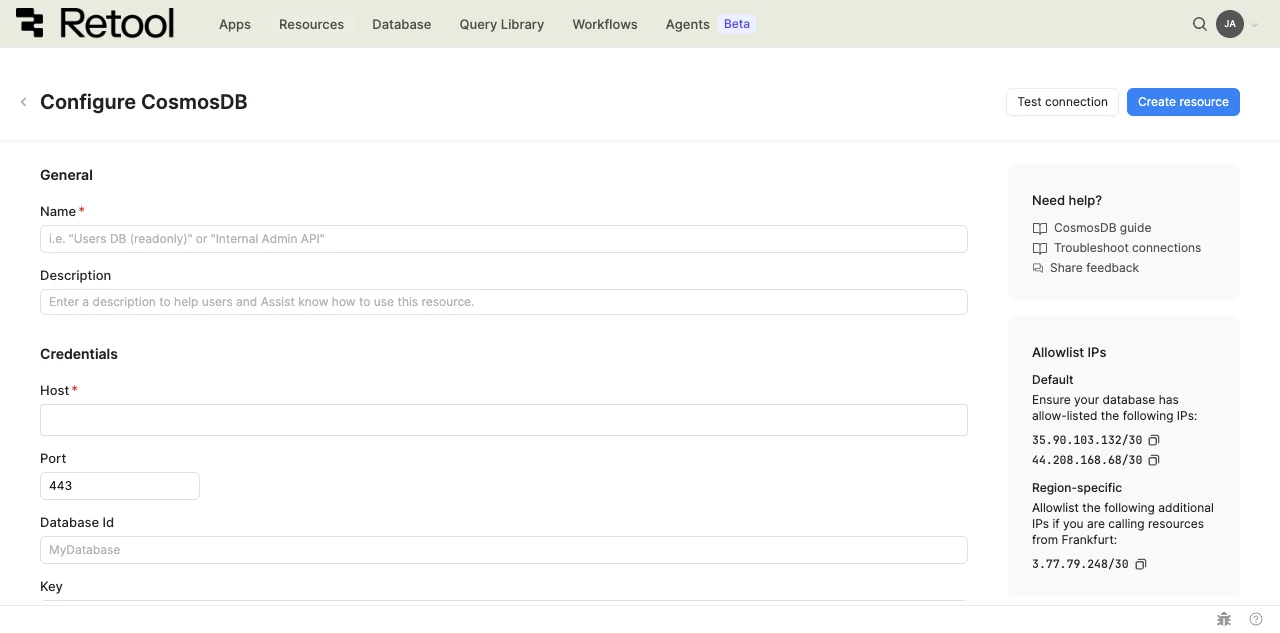1280x633 pixels.
Task: Open the help question mark icon
Action: pyautogui.click(x=1256, y=619)
